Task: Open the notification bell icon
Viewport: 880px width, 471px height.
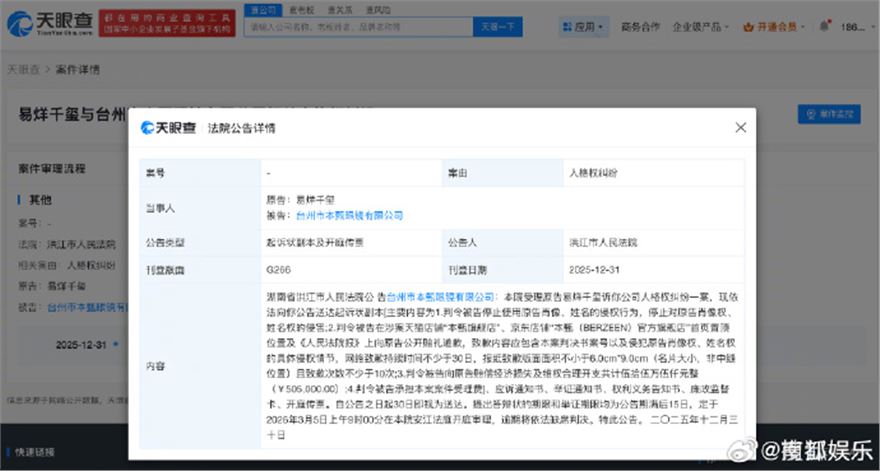Action: click(824, 27)
